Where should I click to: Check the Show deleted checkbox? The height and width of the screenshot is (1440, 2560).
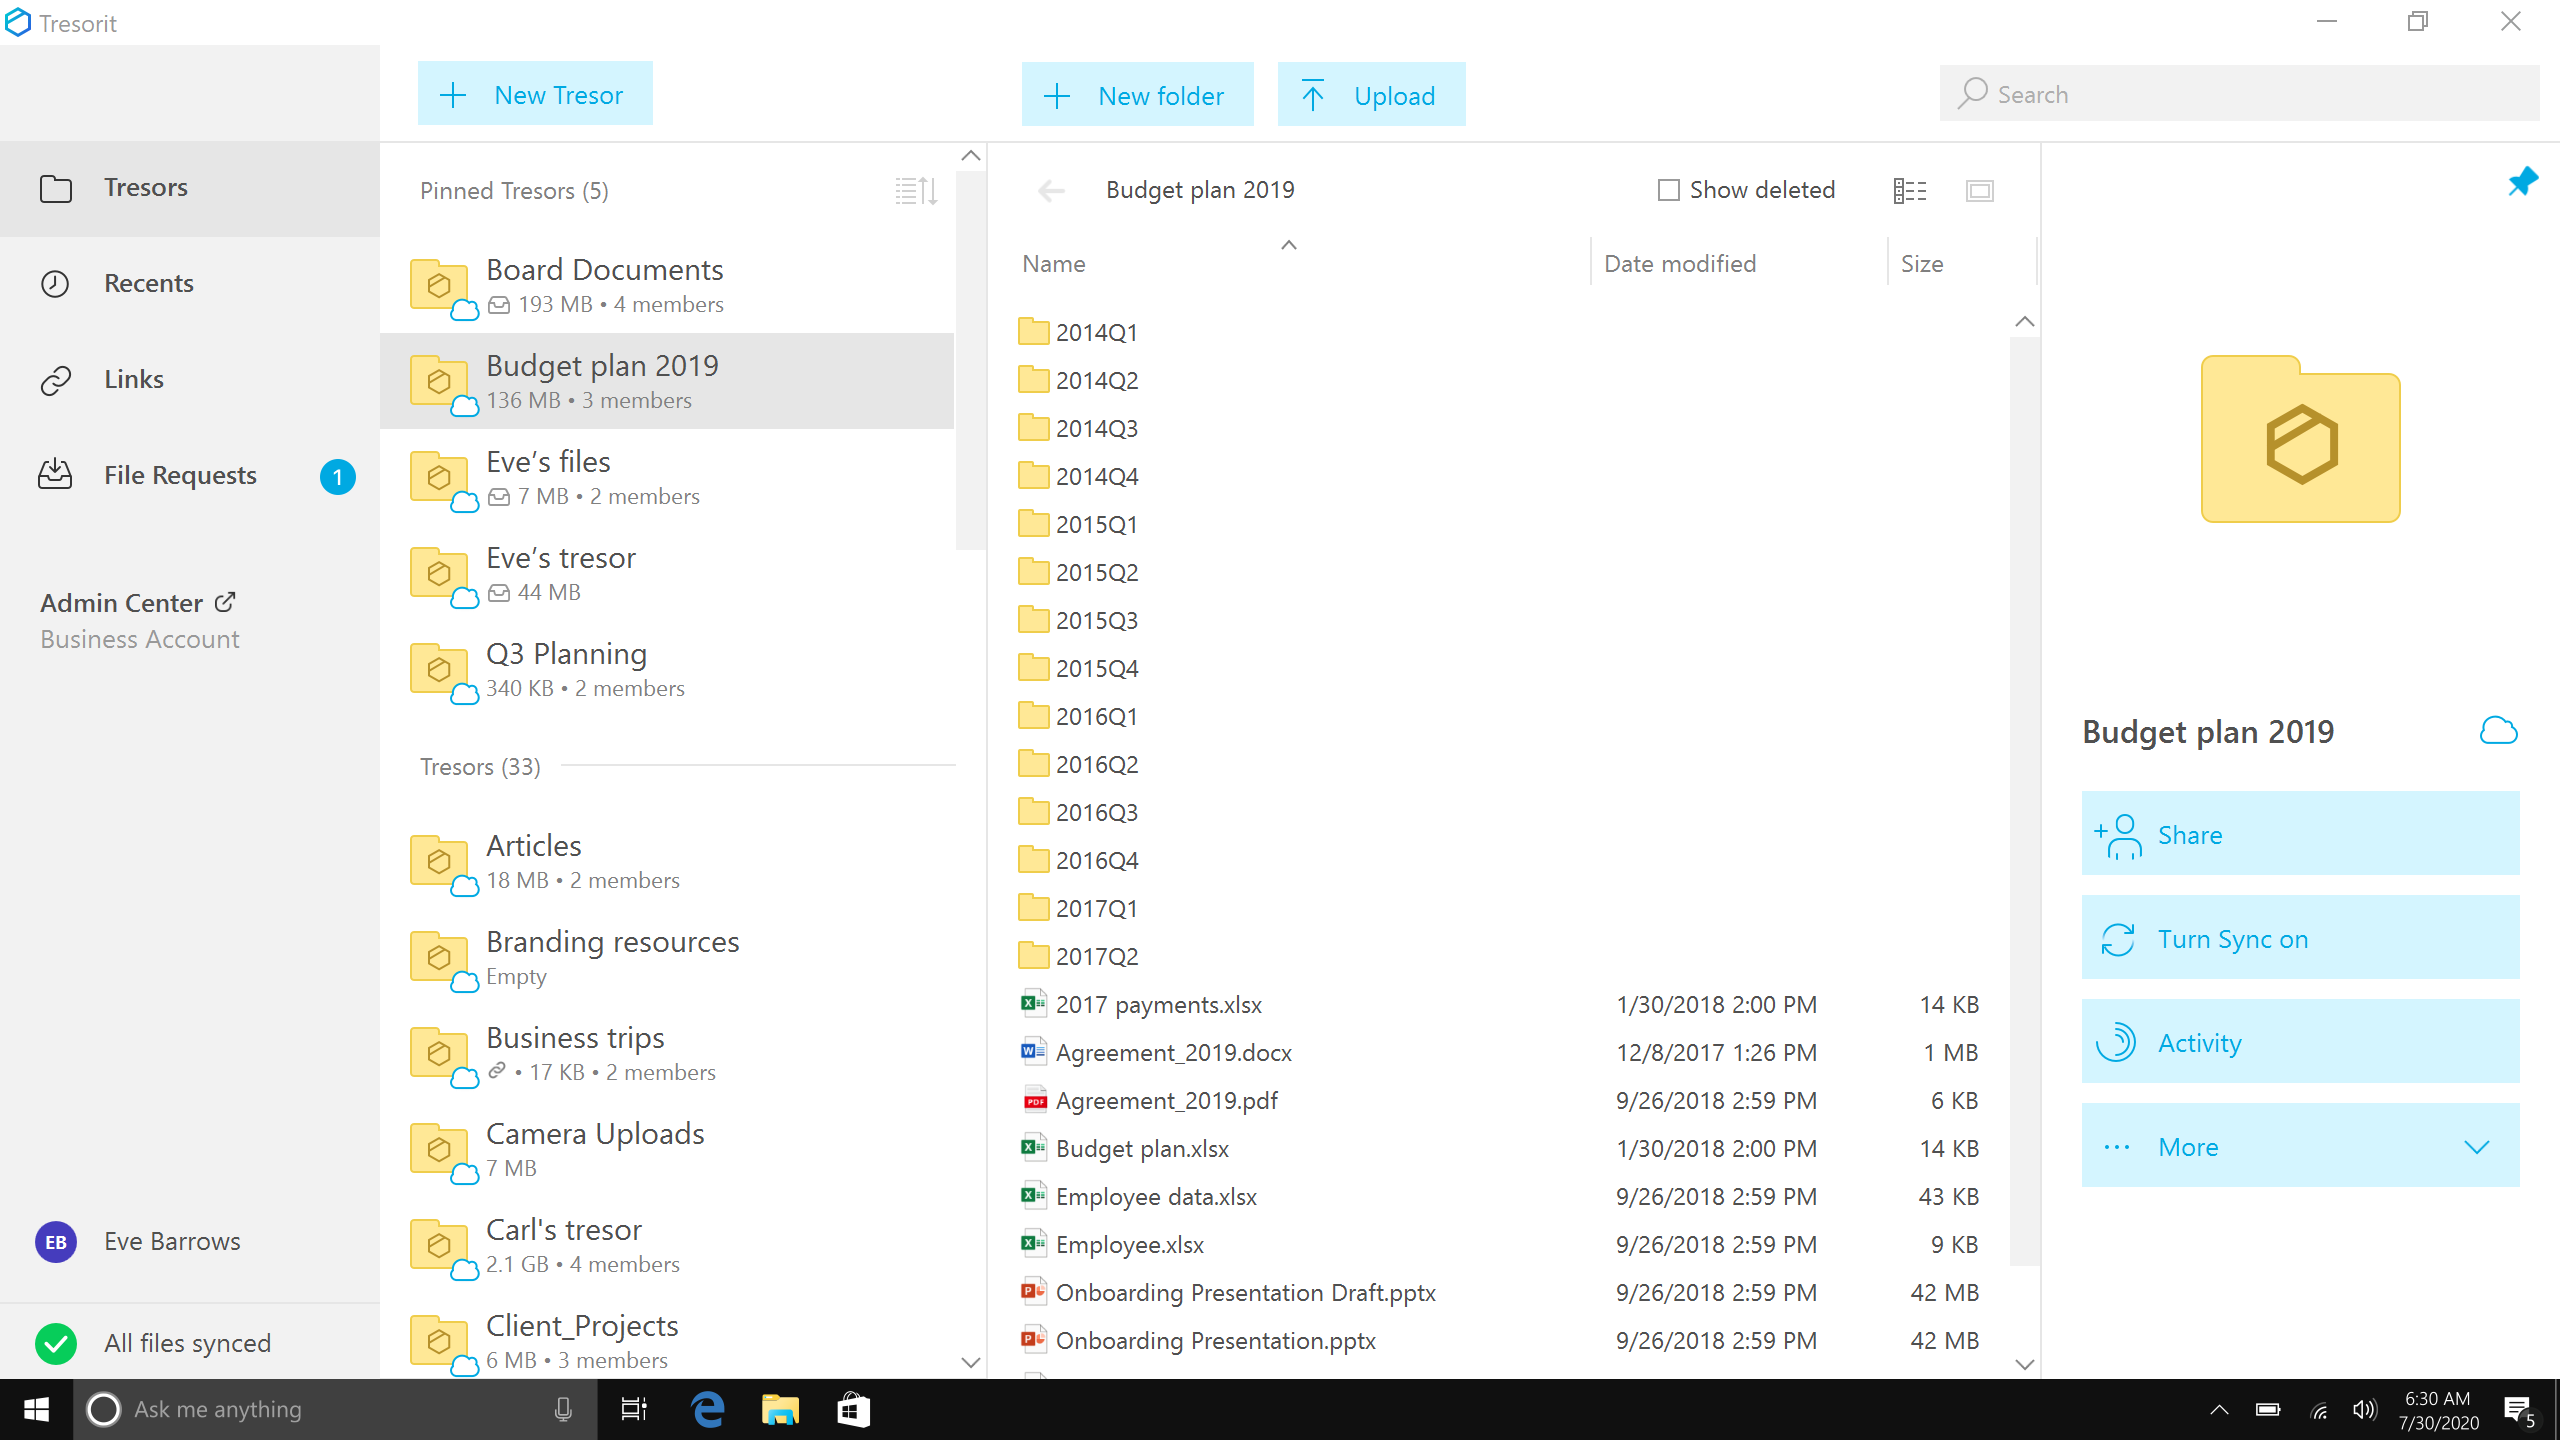(x=1667, y=189)
